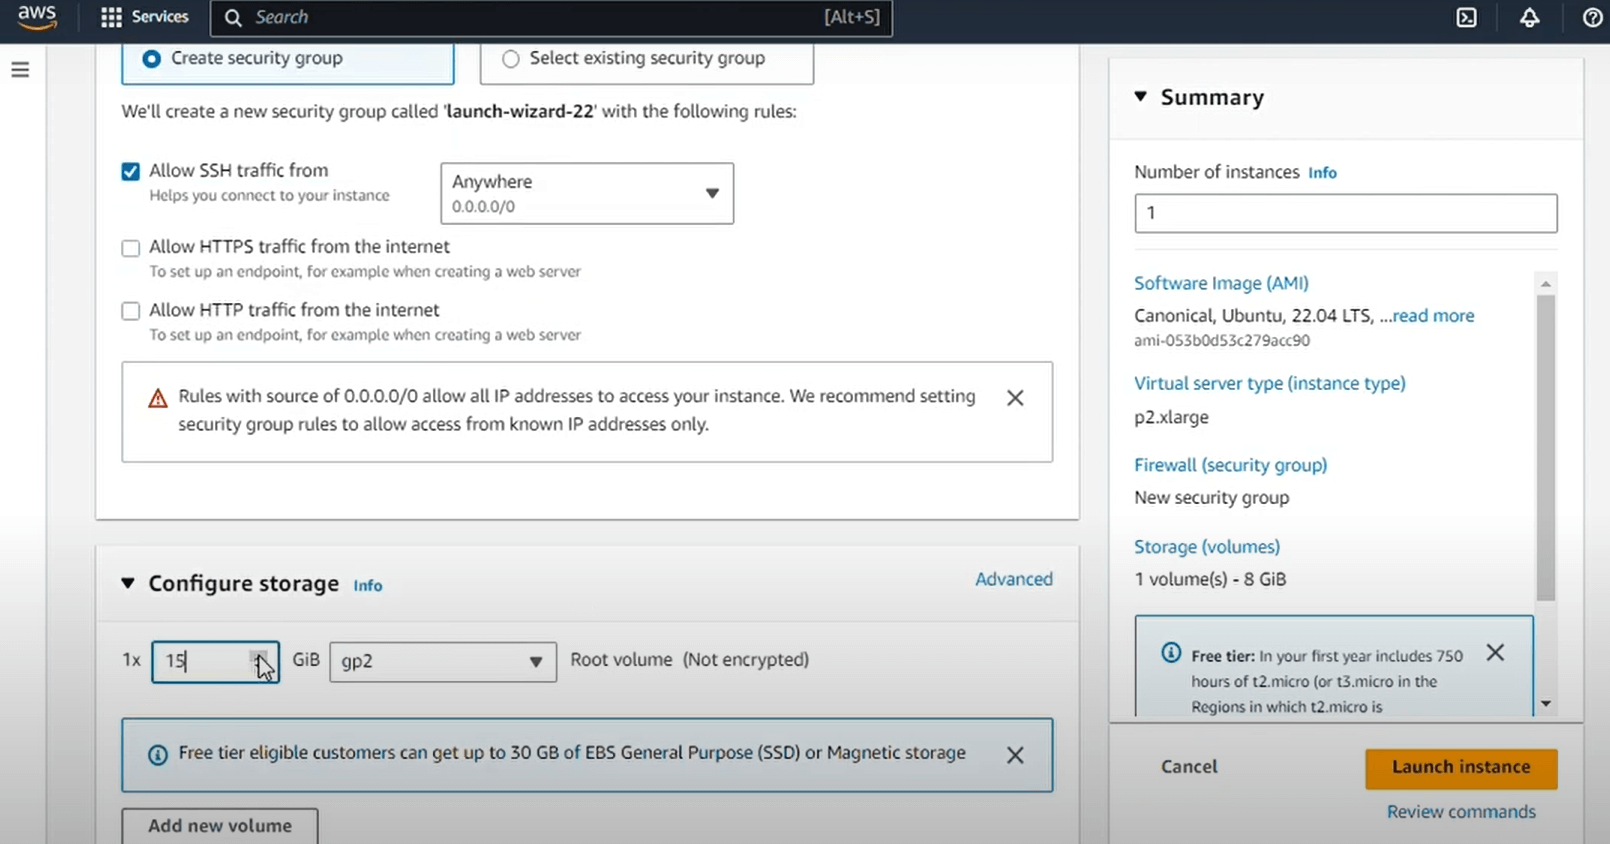The width and height of the screenshot is (1610, 844).
Task: Open the AWS home logo
Action: click(37, 17)
